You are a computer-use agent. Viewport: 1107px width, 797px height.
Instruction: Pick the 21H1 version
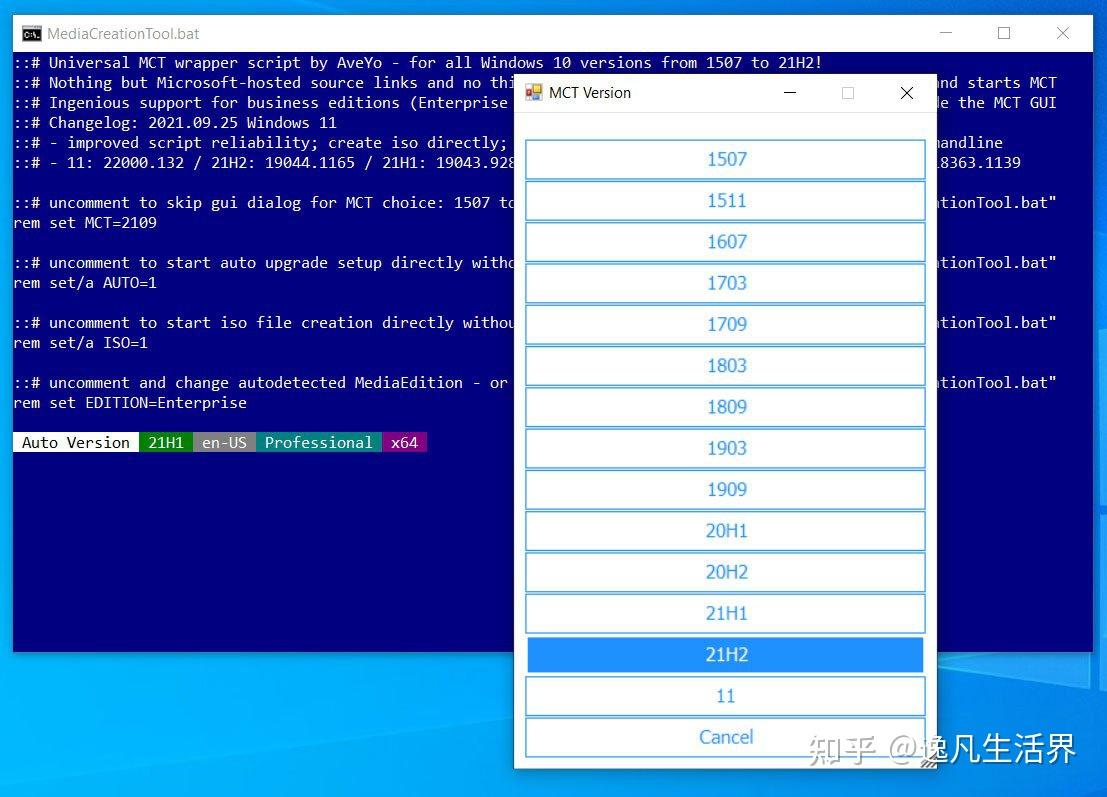click(x=725, y=613)
